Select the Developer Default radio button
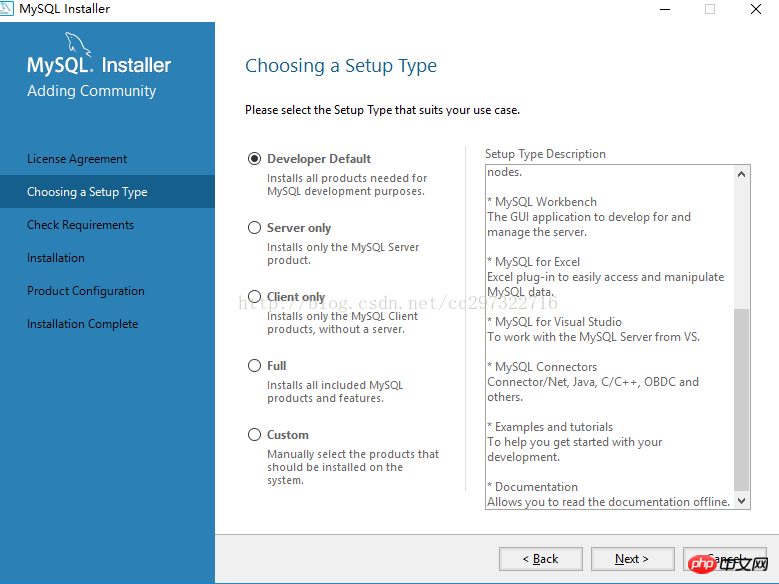Viewport: 779px width, 584px height. click(x=254, y=159)
